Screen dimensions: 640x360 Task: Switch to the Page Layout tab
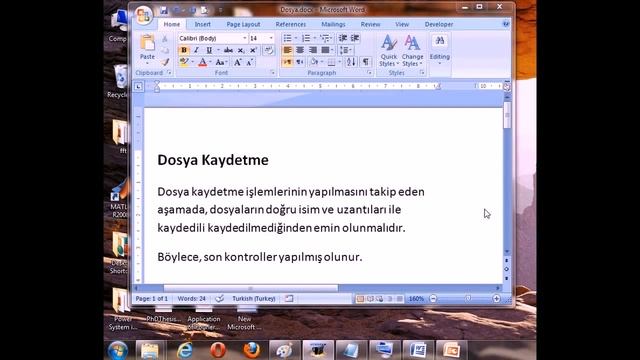coord(243,24)
